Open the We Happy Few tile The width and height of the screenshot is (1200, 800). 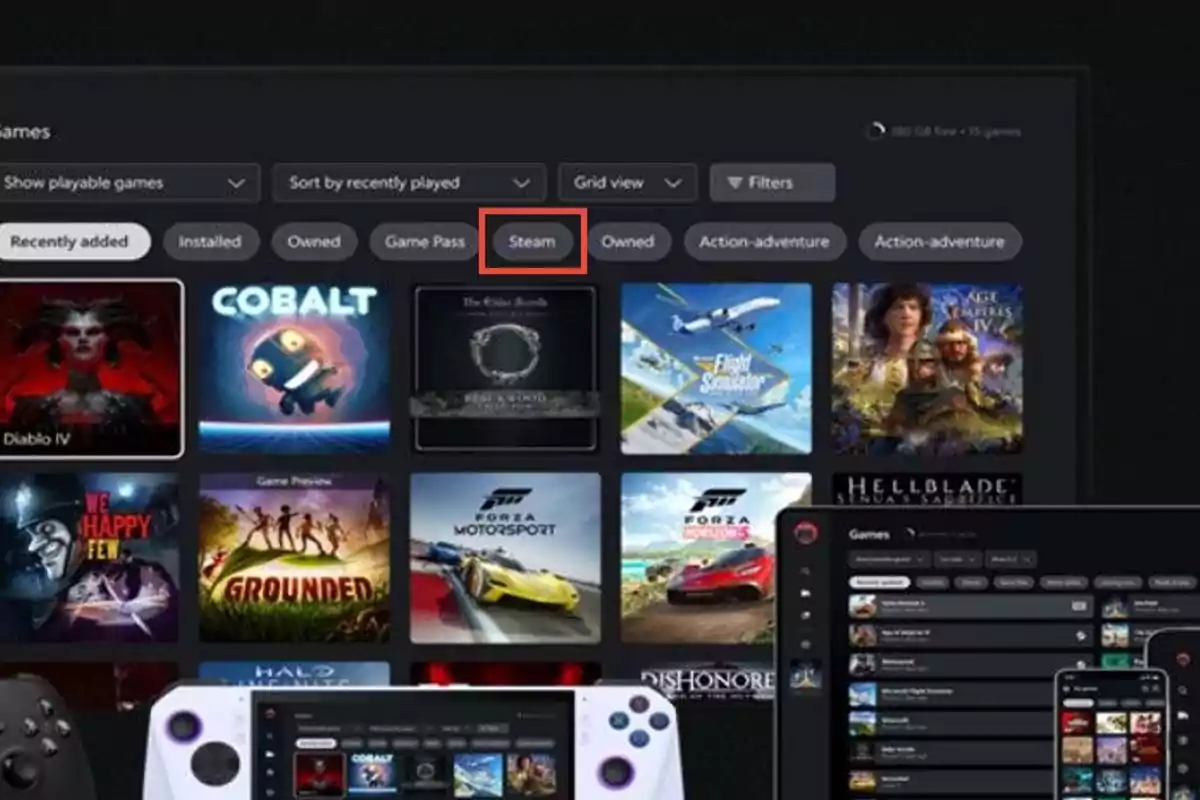coord(90,557)
